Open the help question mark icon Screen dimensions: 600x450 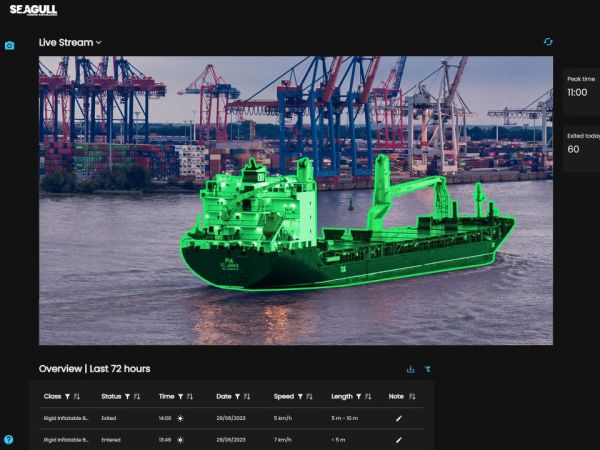pyautogui.click(x=8, y=439)
